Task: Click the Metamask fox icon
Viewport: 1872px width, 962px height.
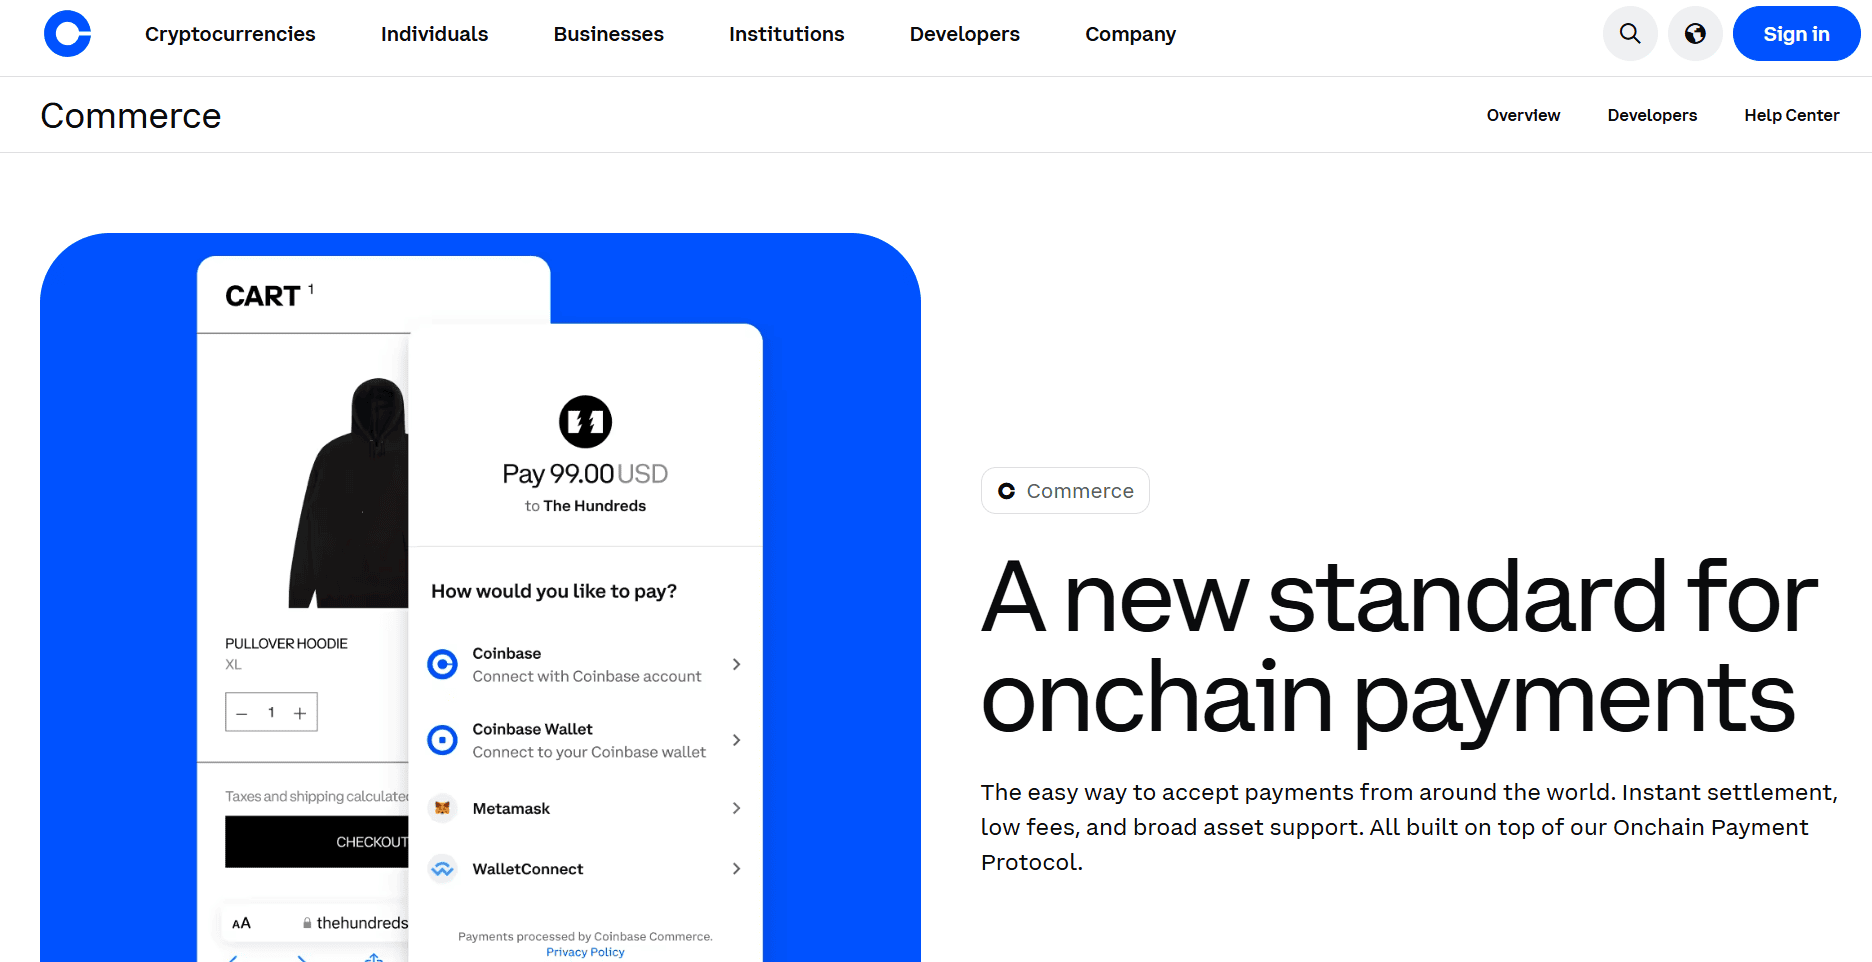Action: 442,808
